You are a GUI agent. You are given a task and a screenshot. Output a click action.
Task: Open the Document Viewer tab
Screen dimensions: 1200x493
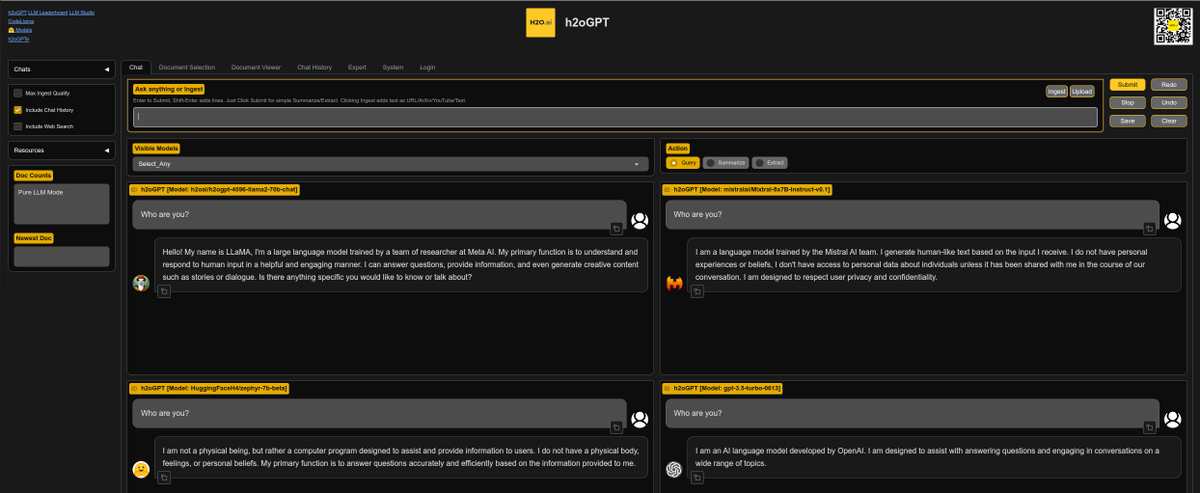tap(256, 67)
